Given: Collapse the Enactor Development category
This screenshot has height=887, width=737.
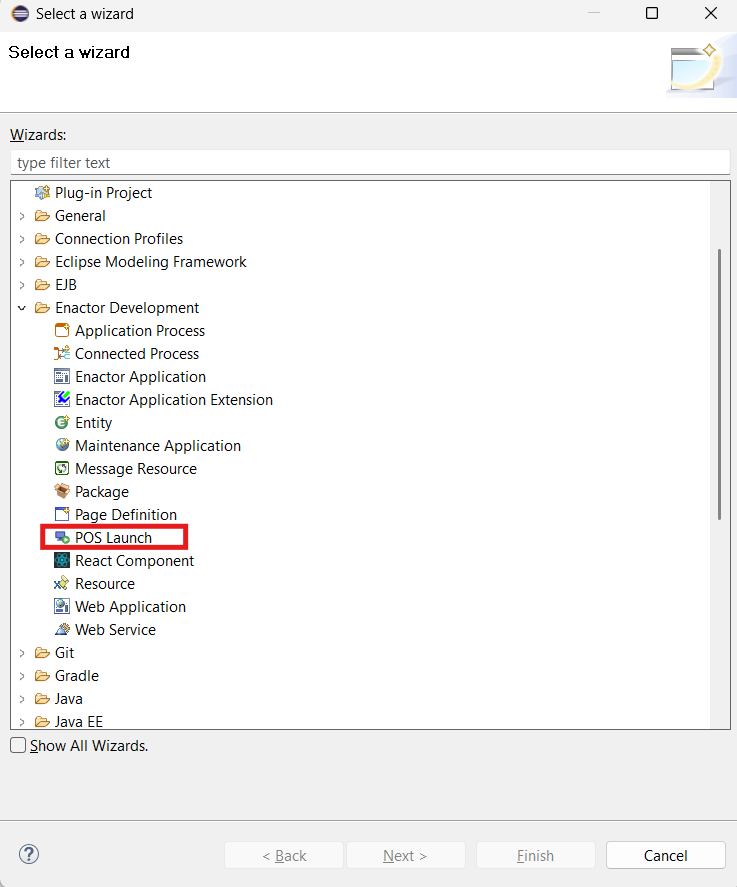Looking at the screenshot, I should pyautogui.click(x=22, y=308).
